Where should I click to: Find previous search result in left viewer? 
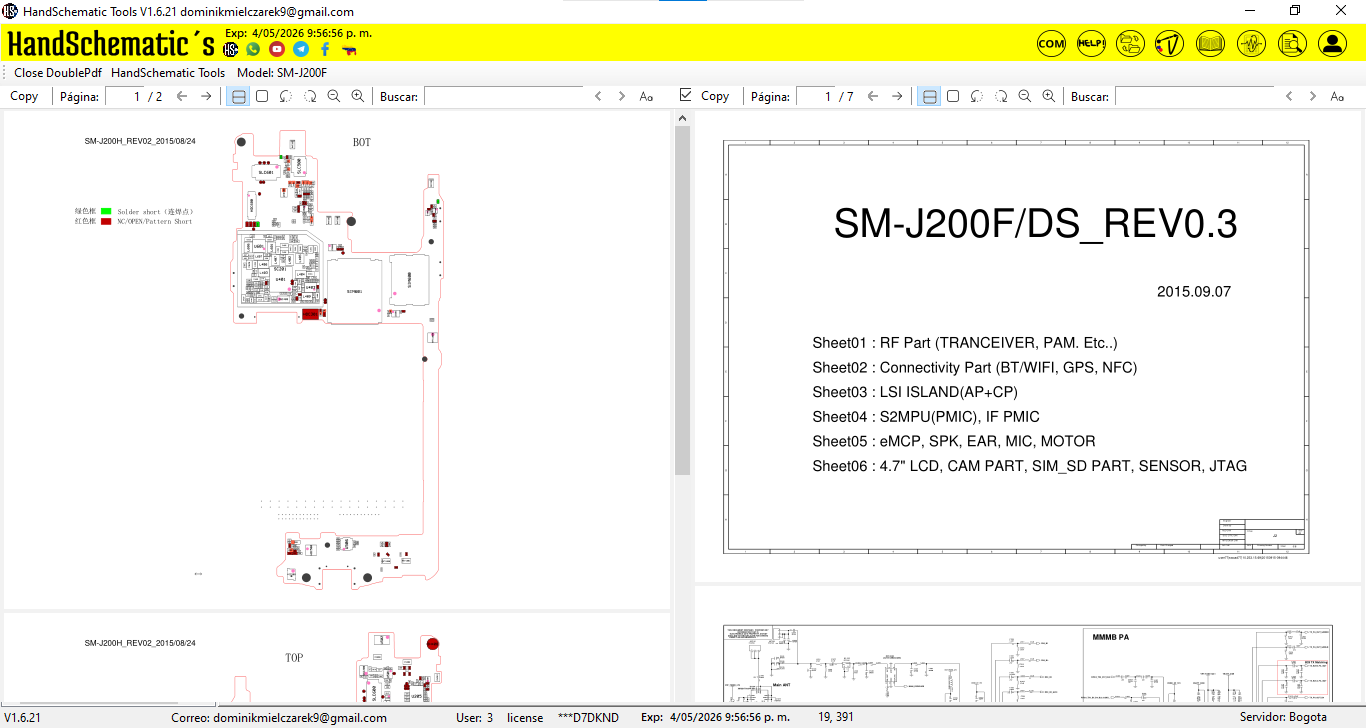click(x=598, y=96)
